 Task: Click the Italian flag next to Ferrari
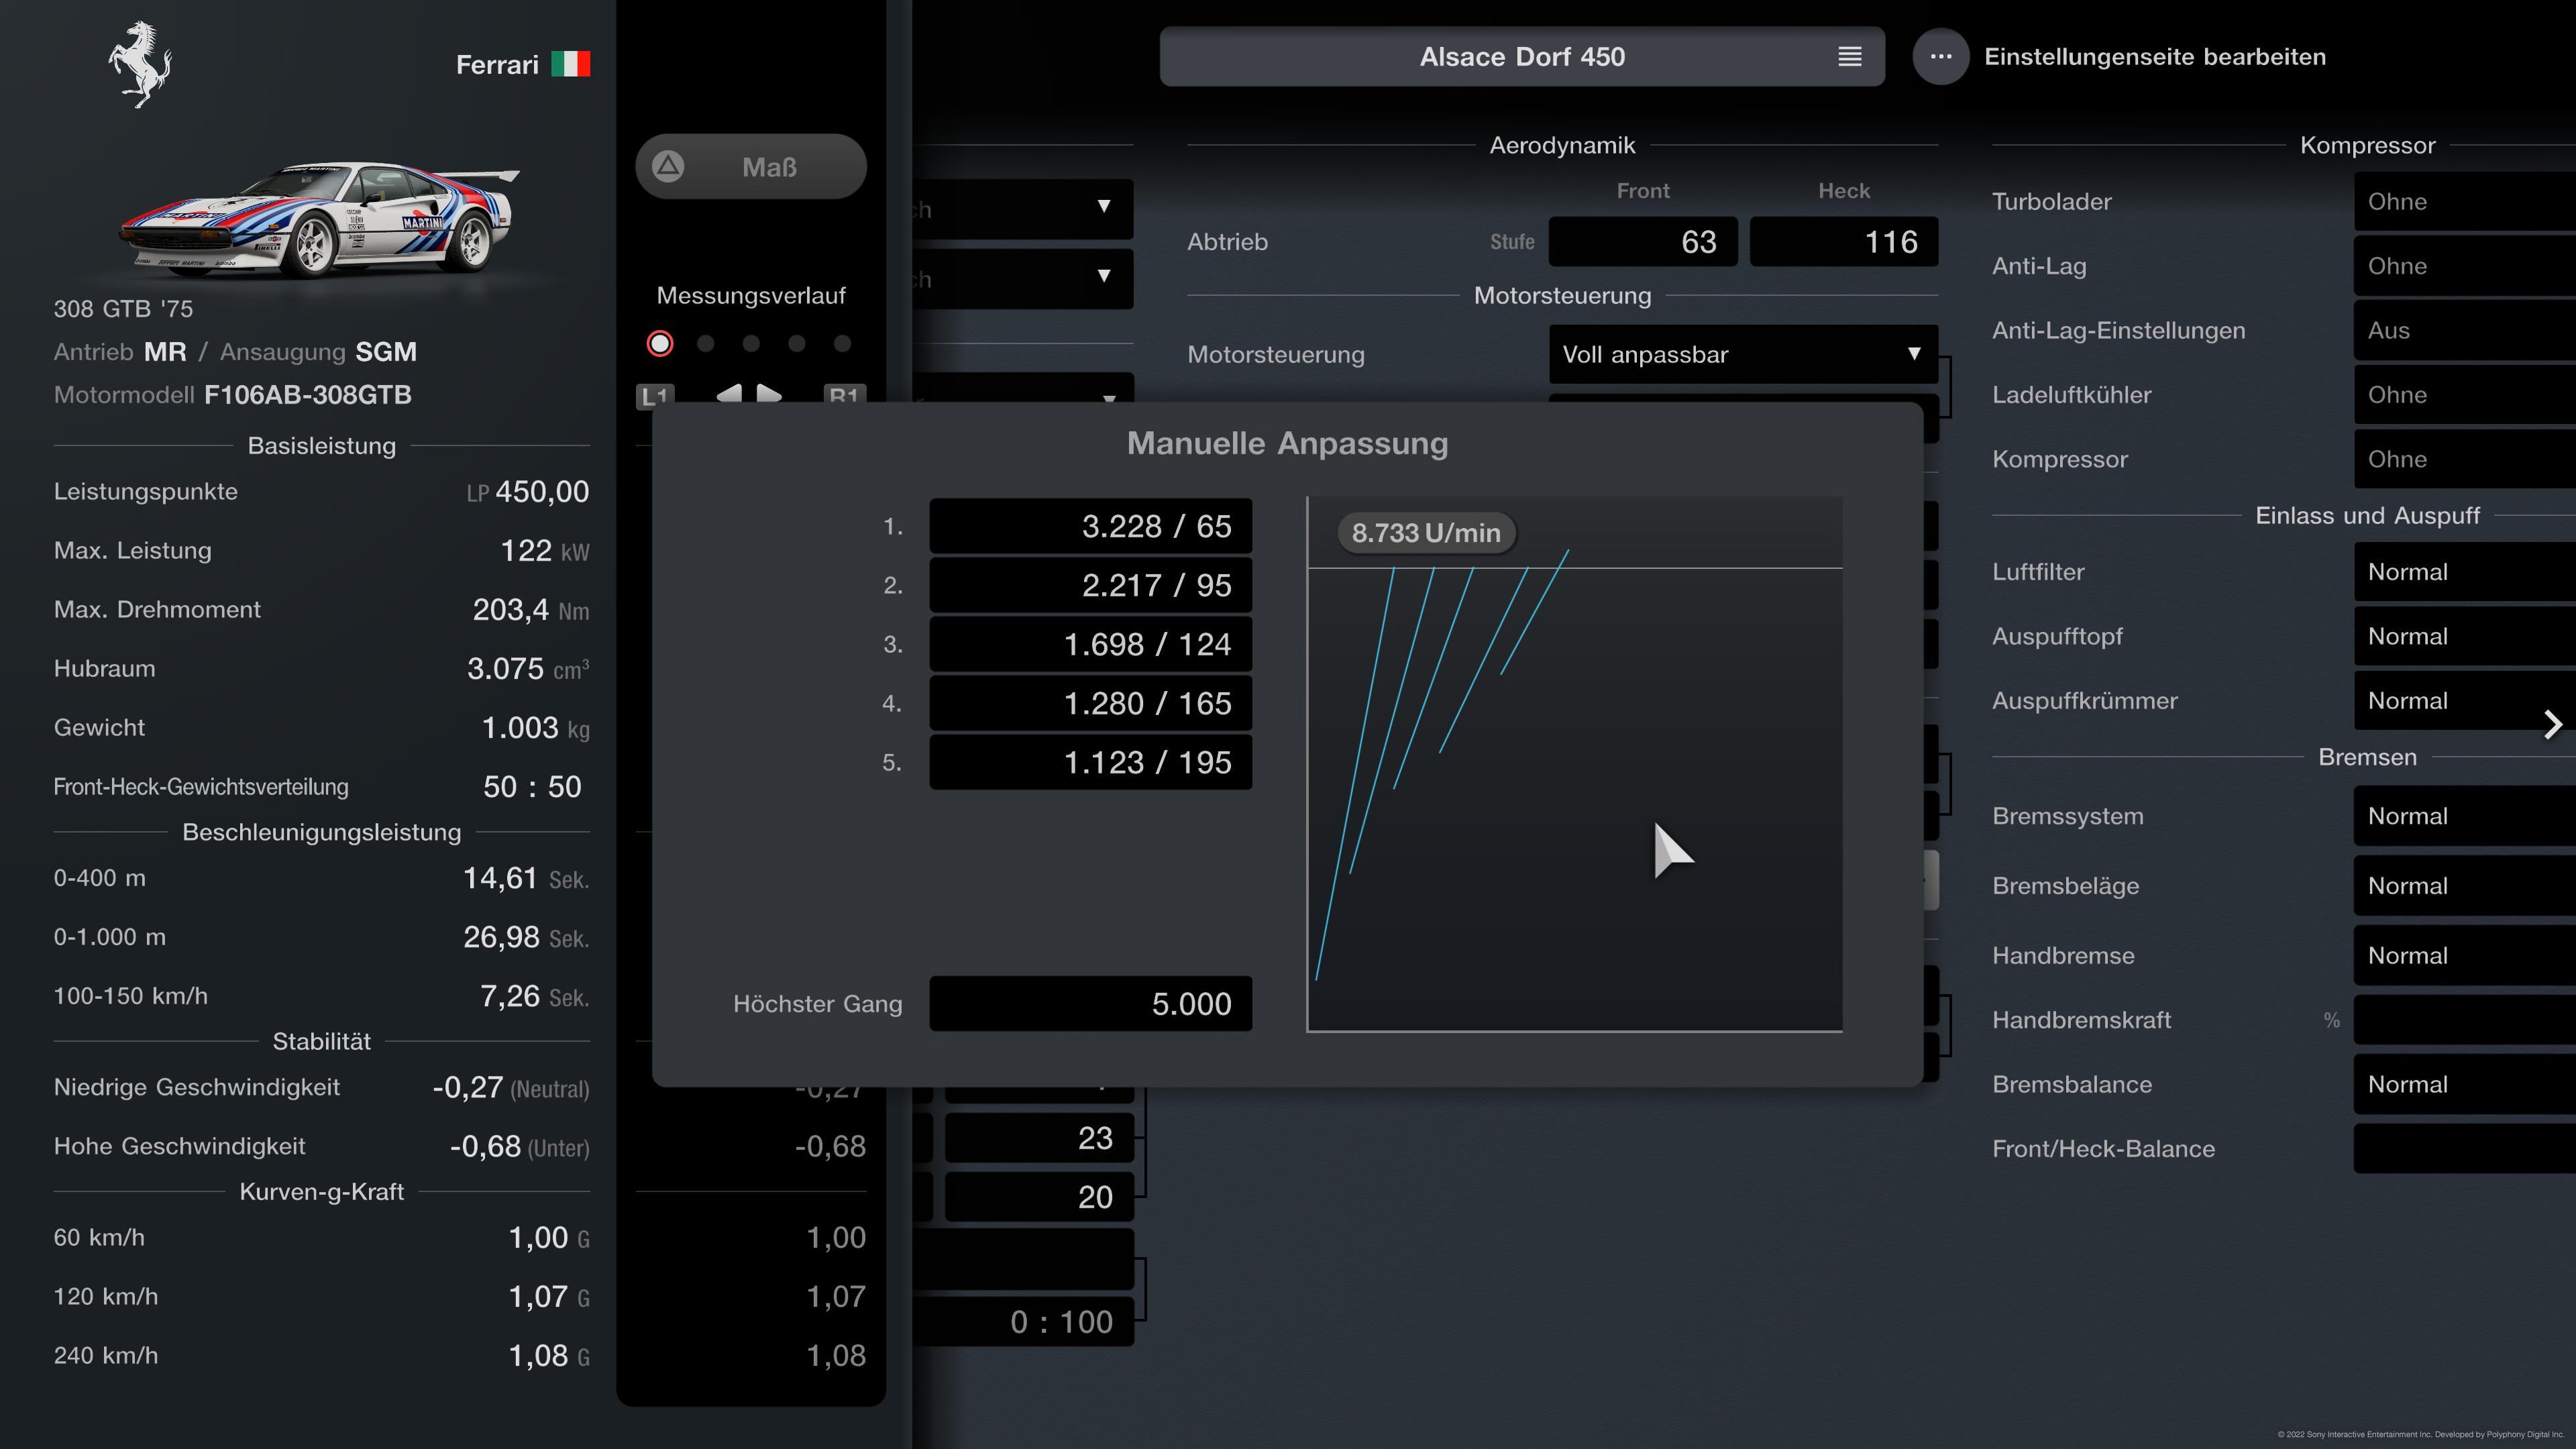[x=570, y=65]
